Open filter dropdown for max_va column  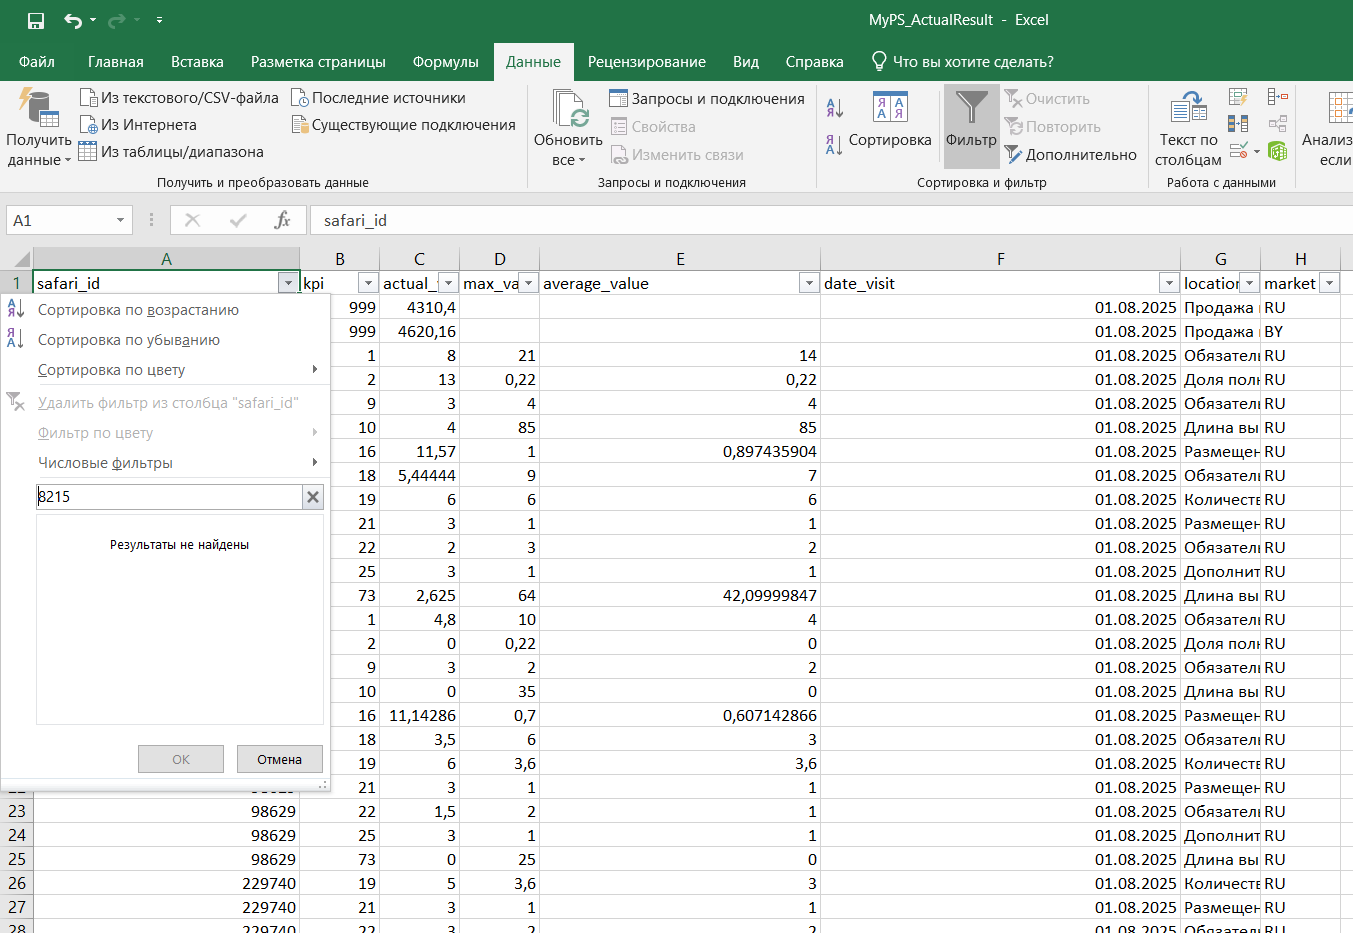point(528,284)
